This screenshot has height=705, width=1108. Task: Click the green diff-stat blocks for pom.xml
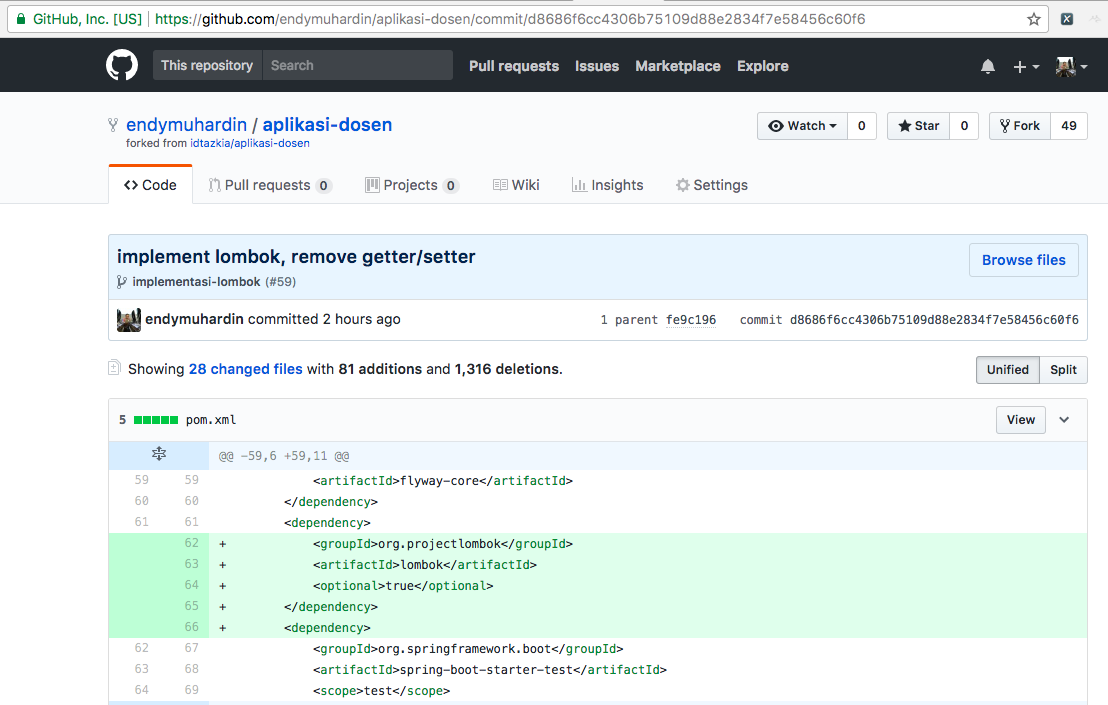click(158, 419)
